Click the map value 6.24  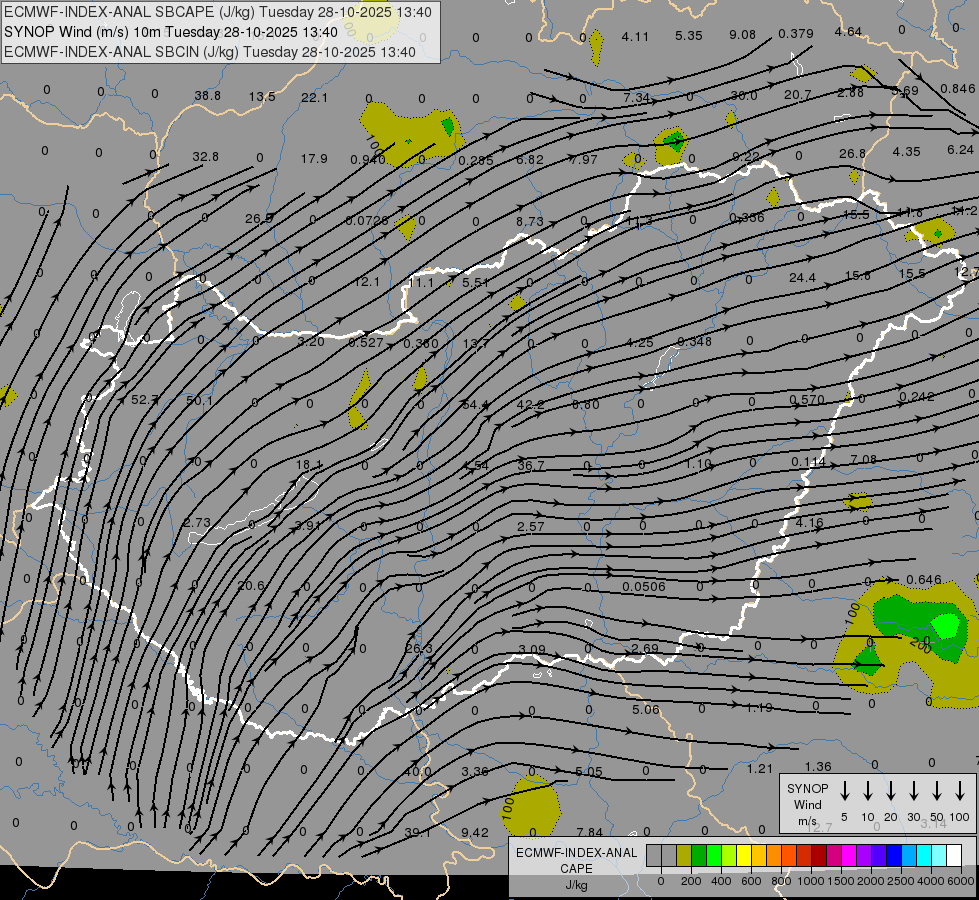click(960, 149)
